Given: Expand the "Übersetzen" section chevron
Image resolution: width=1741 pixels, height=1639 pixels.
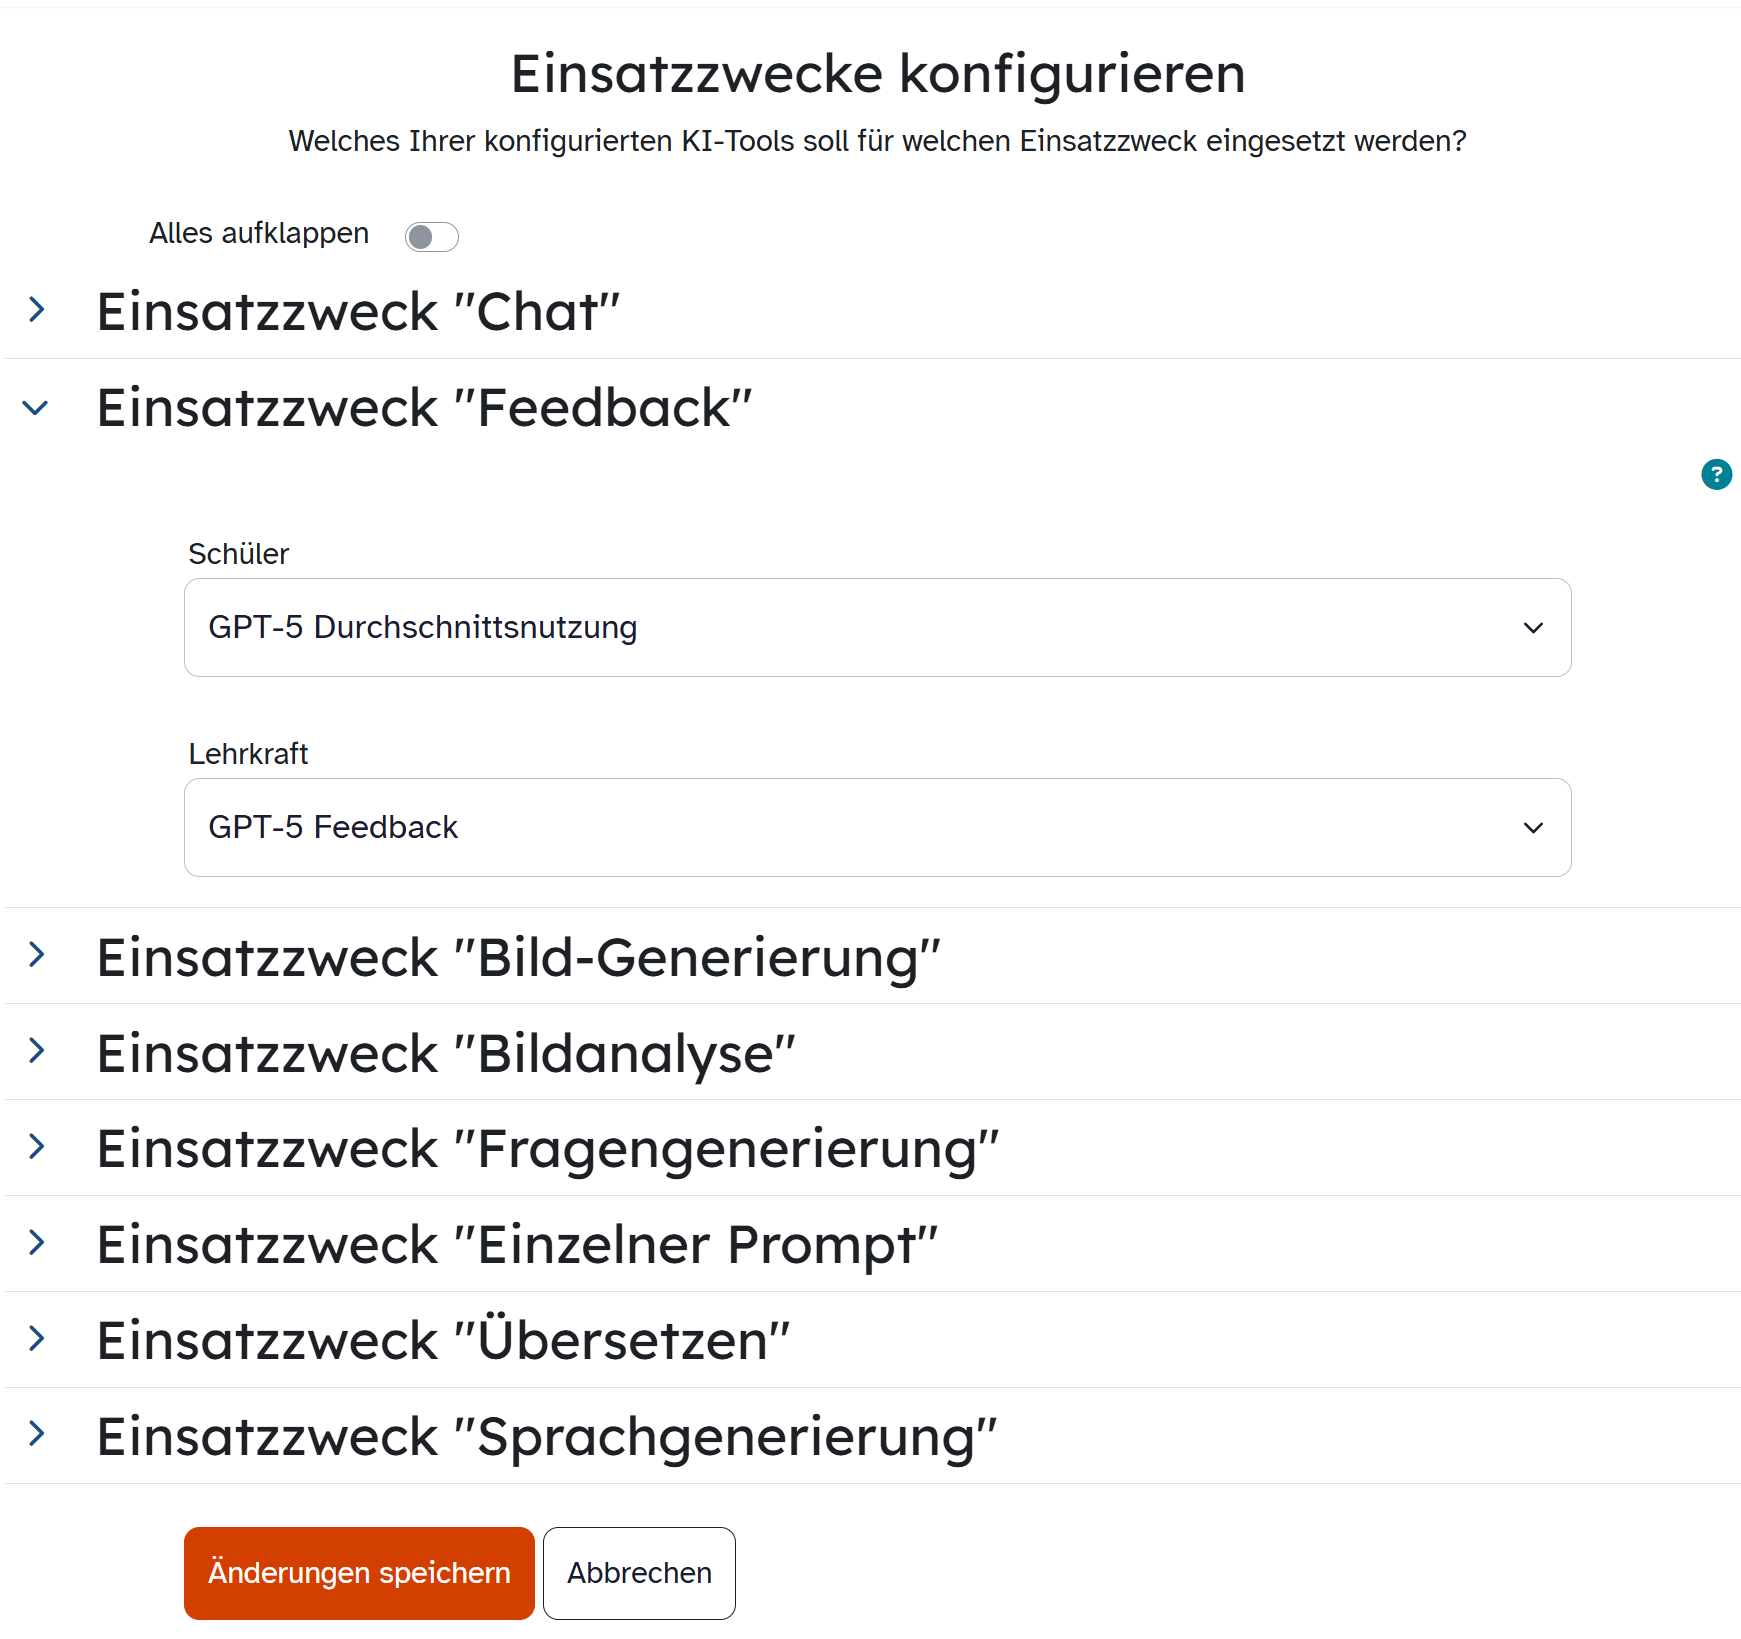Looking at the screenshot, I should 37,1339.
